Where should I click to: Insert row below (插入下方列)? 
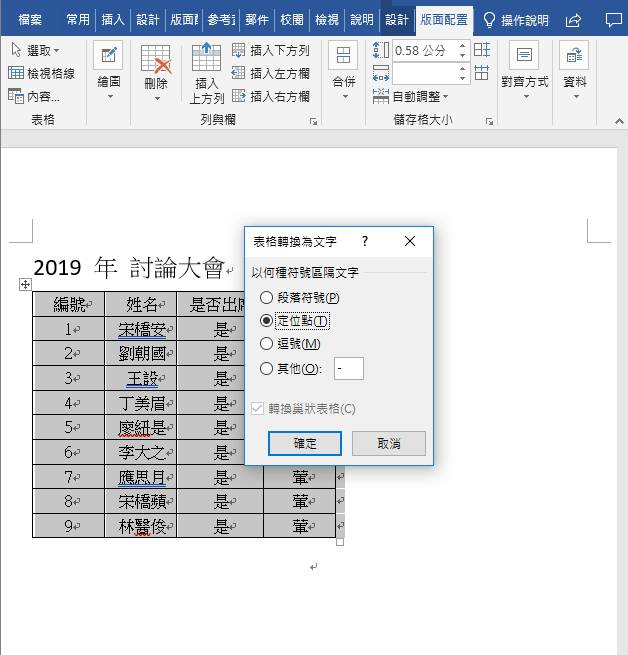(270, 51)
